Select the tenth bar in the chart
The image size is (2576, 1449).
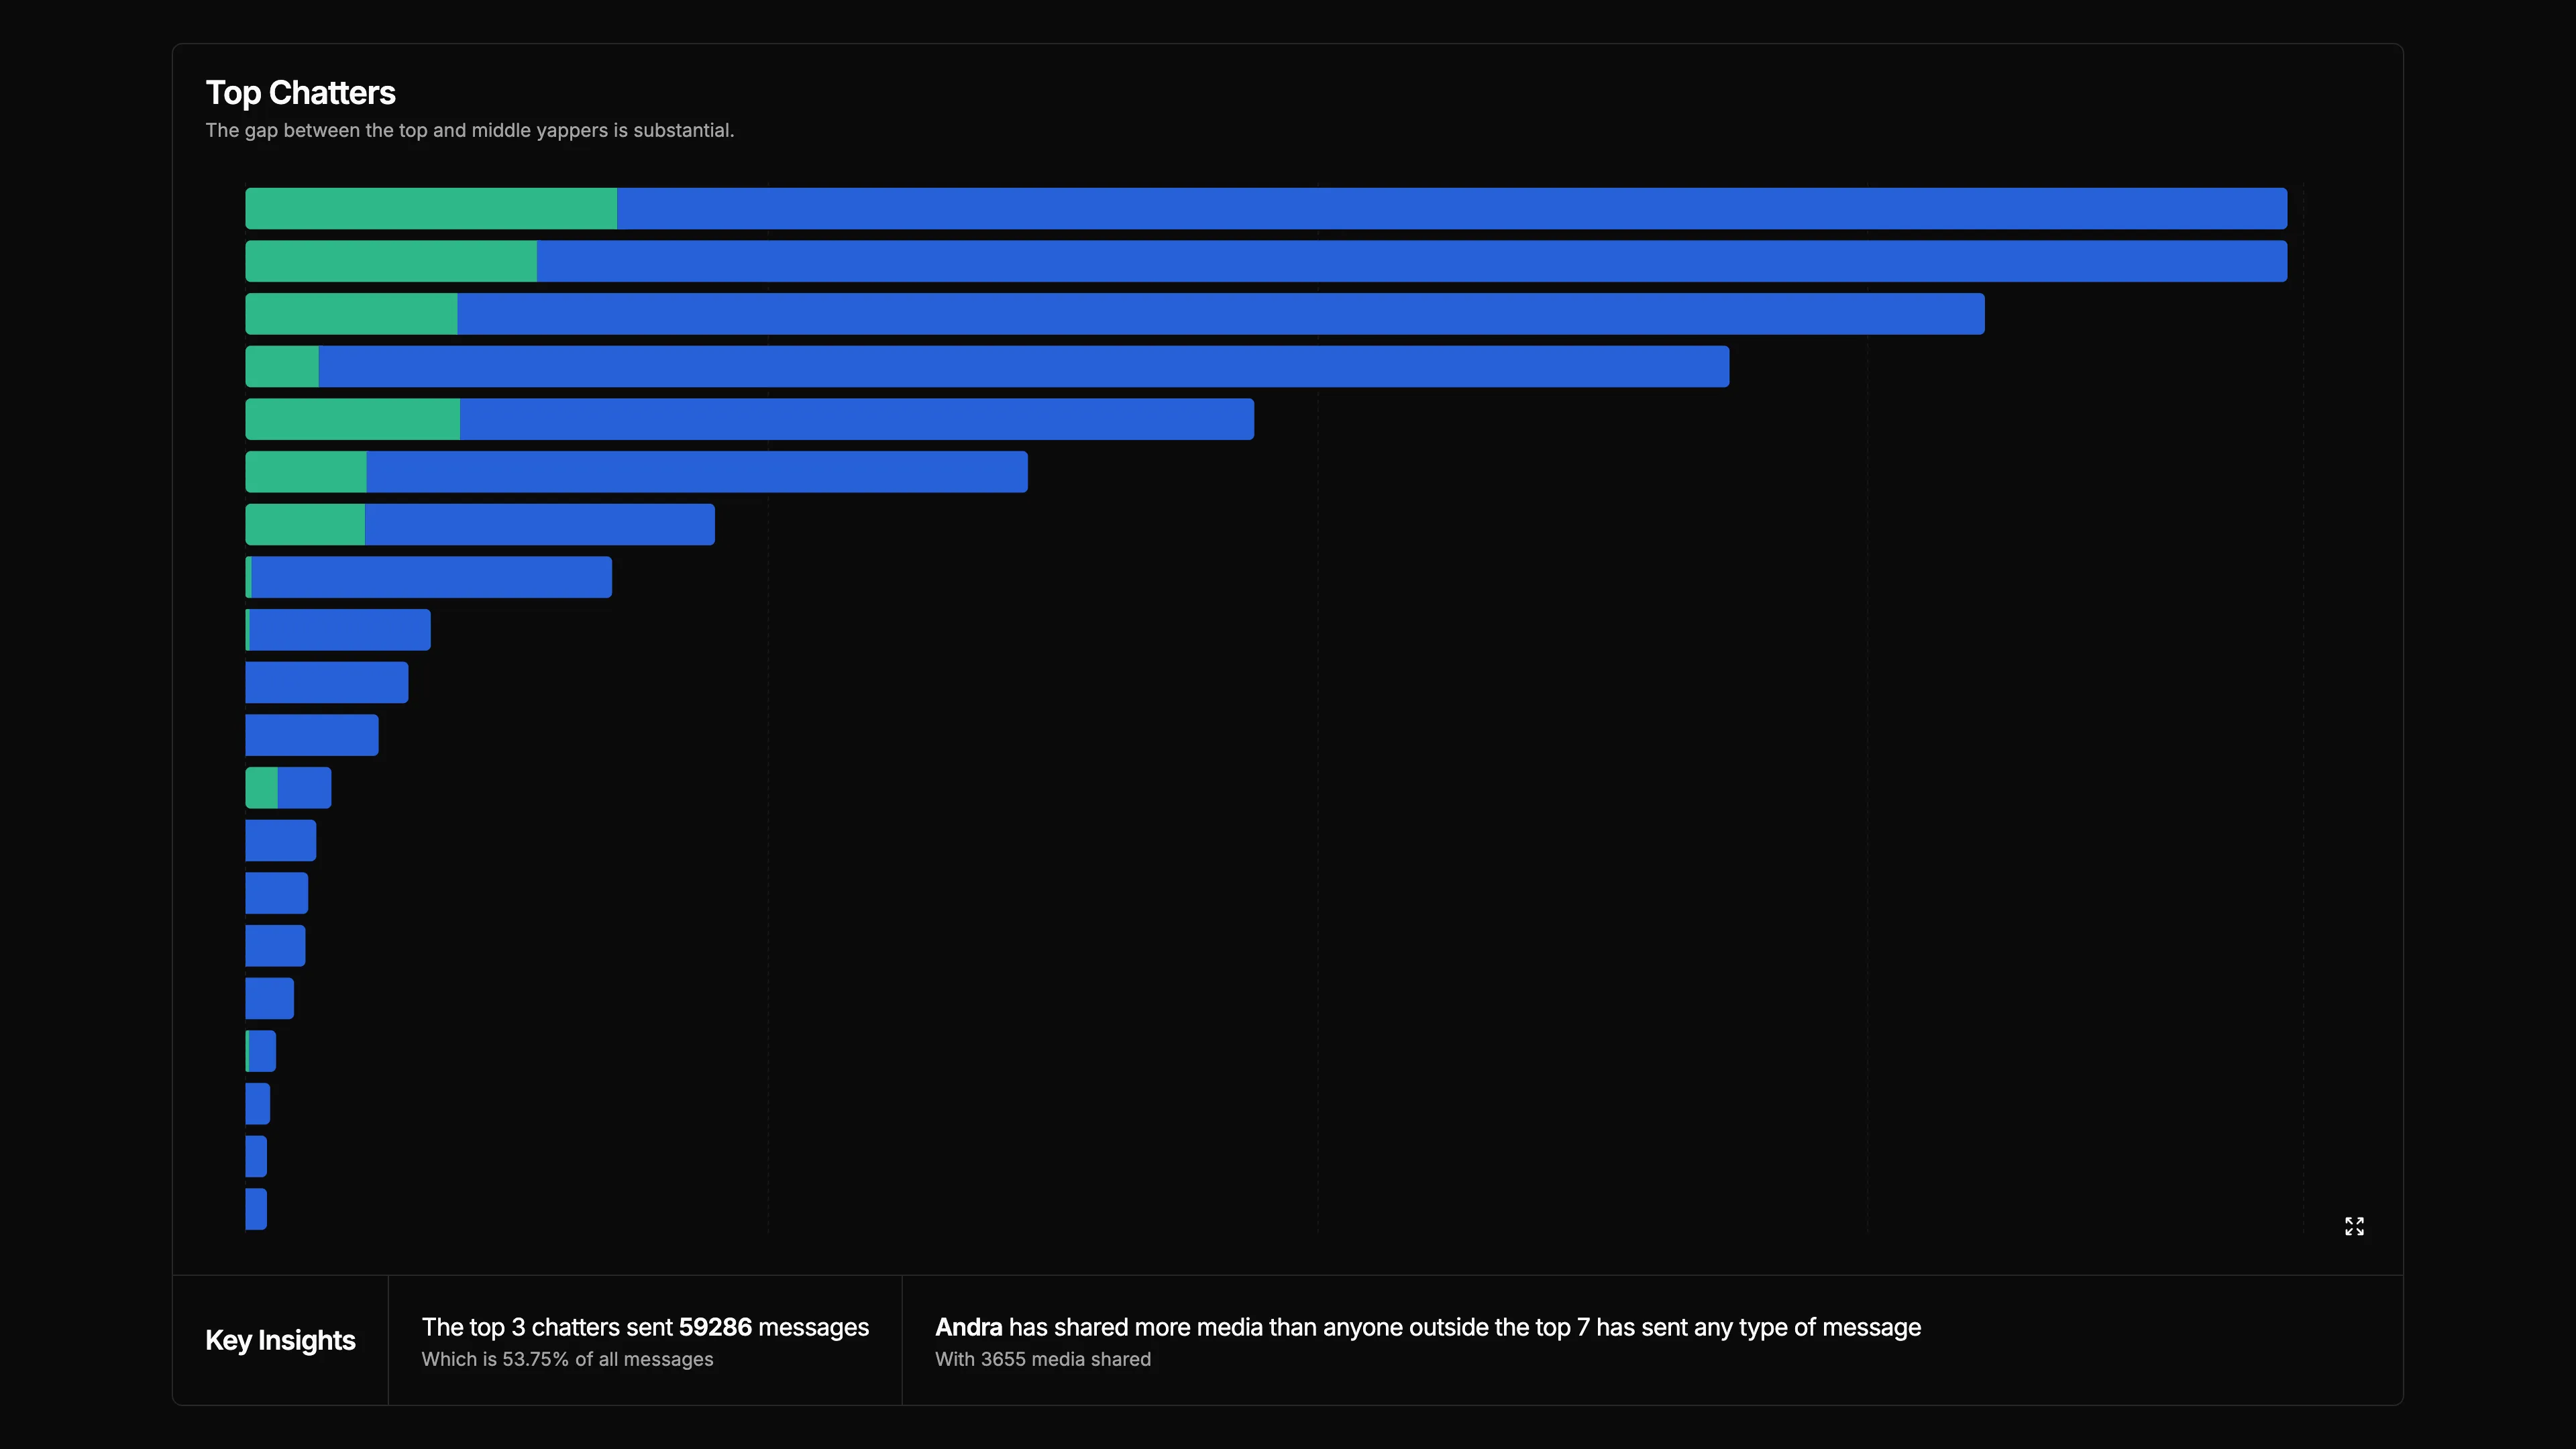326,682
